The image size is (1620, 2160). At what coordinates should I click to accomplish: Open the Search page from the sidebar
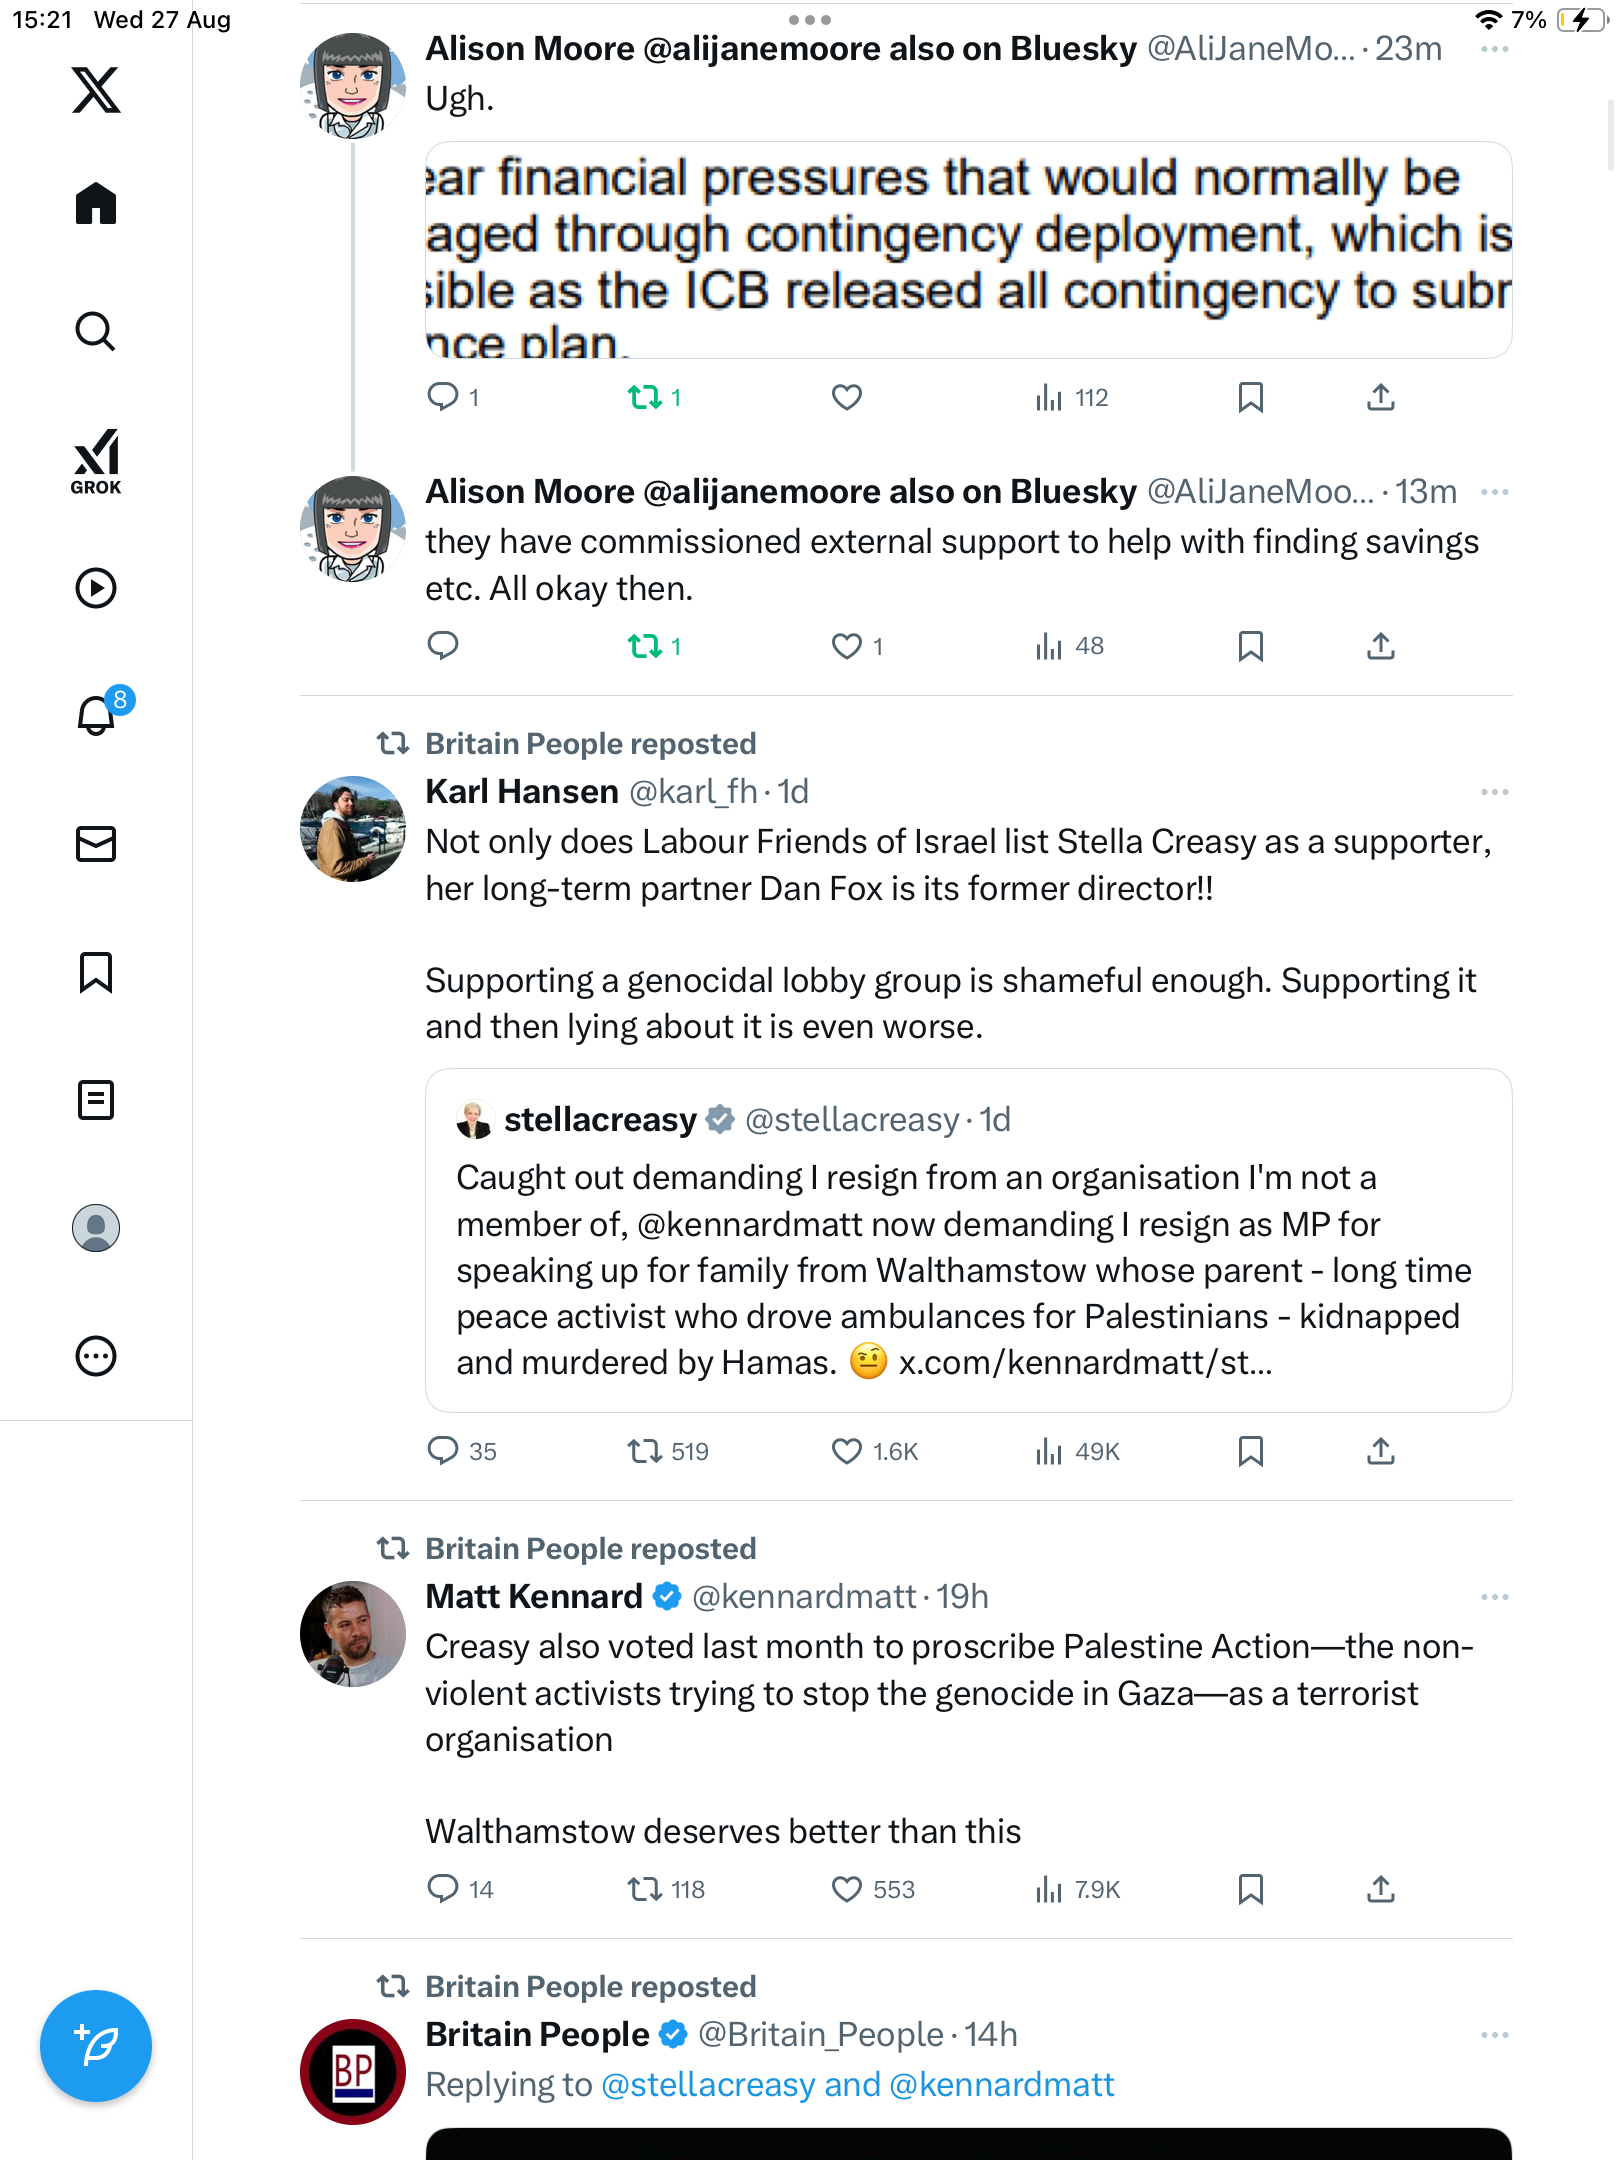(96, 332)
